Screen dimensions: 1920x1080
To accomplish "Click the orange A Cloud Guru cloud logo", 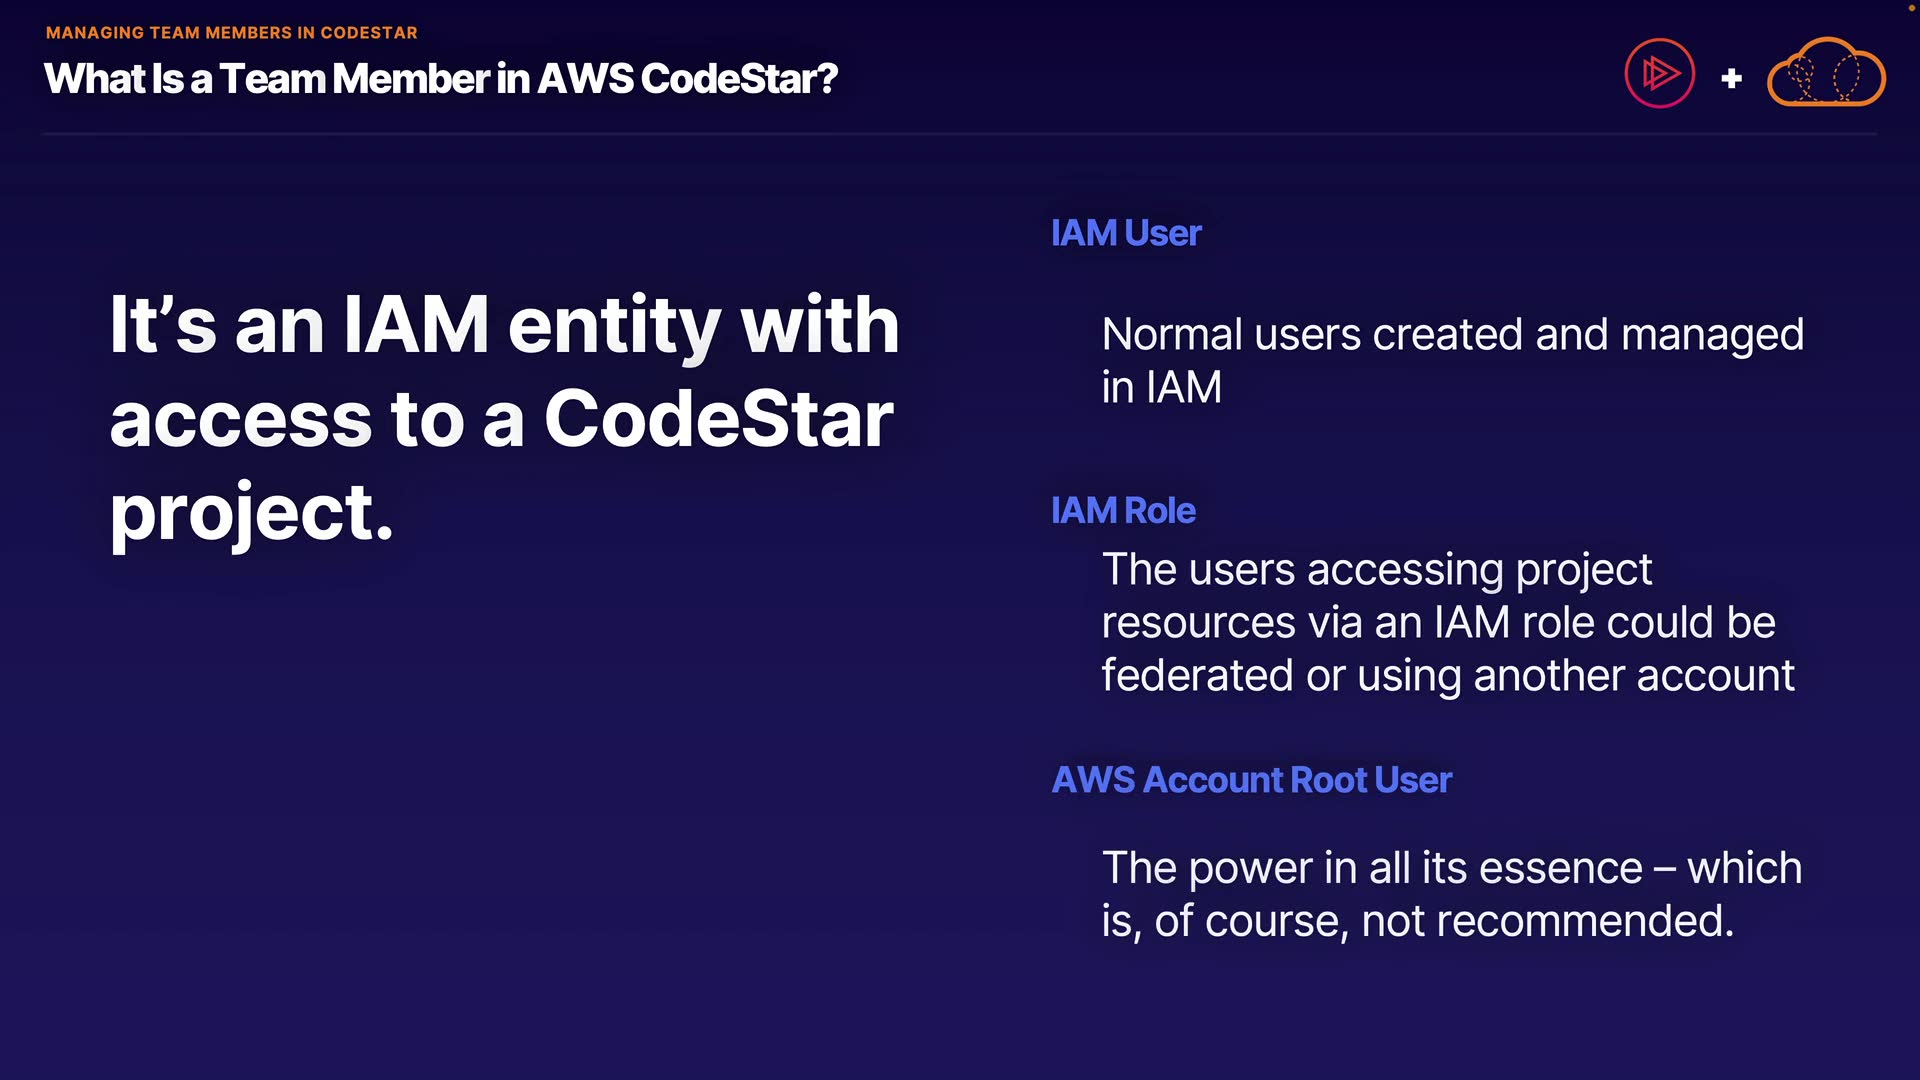I will pyautogui.click(x=1826, y=73).
